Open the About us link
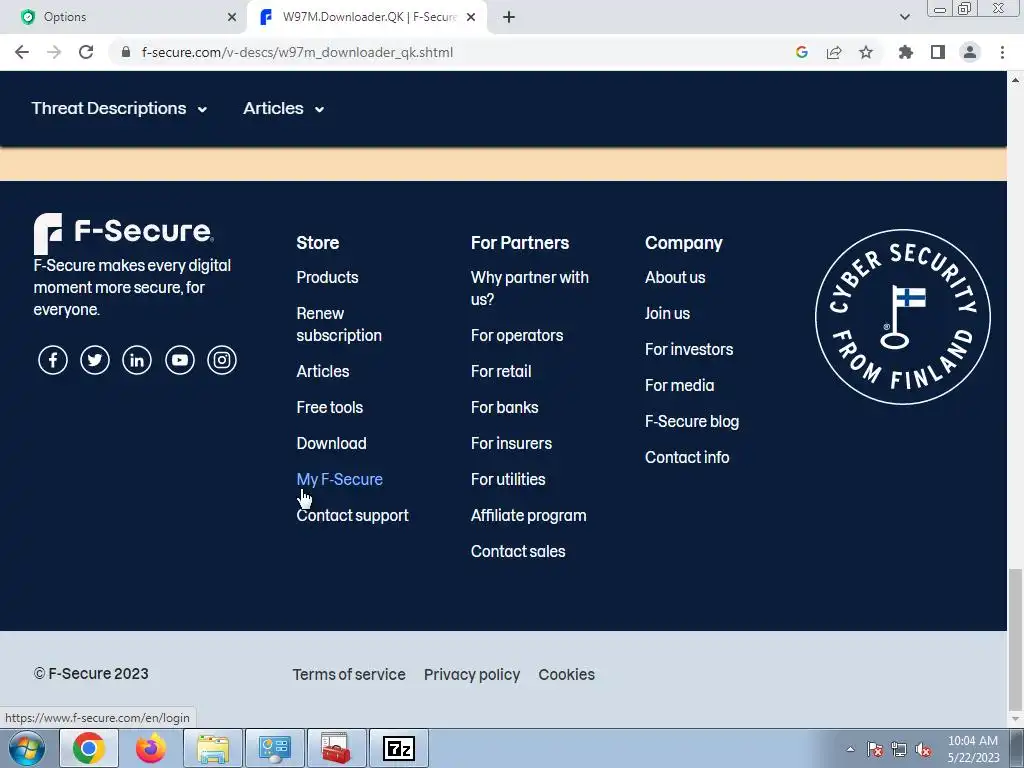This screenshot has width=1024, height=768. pyautogui.click(x=675, y=278)
